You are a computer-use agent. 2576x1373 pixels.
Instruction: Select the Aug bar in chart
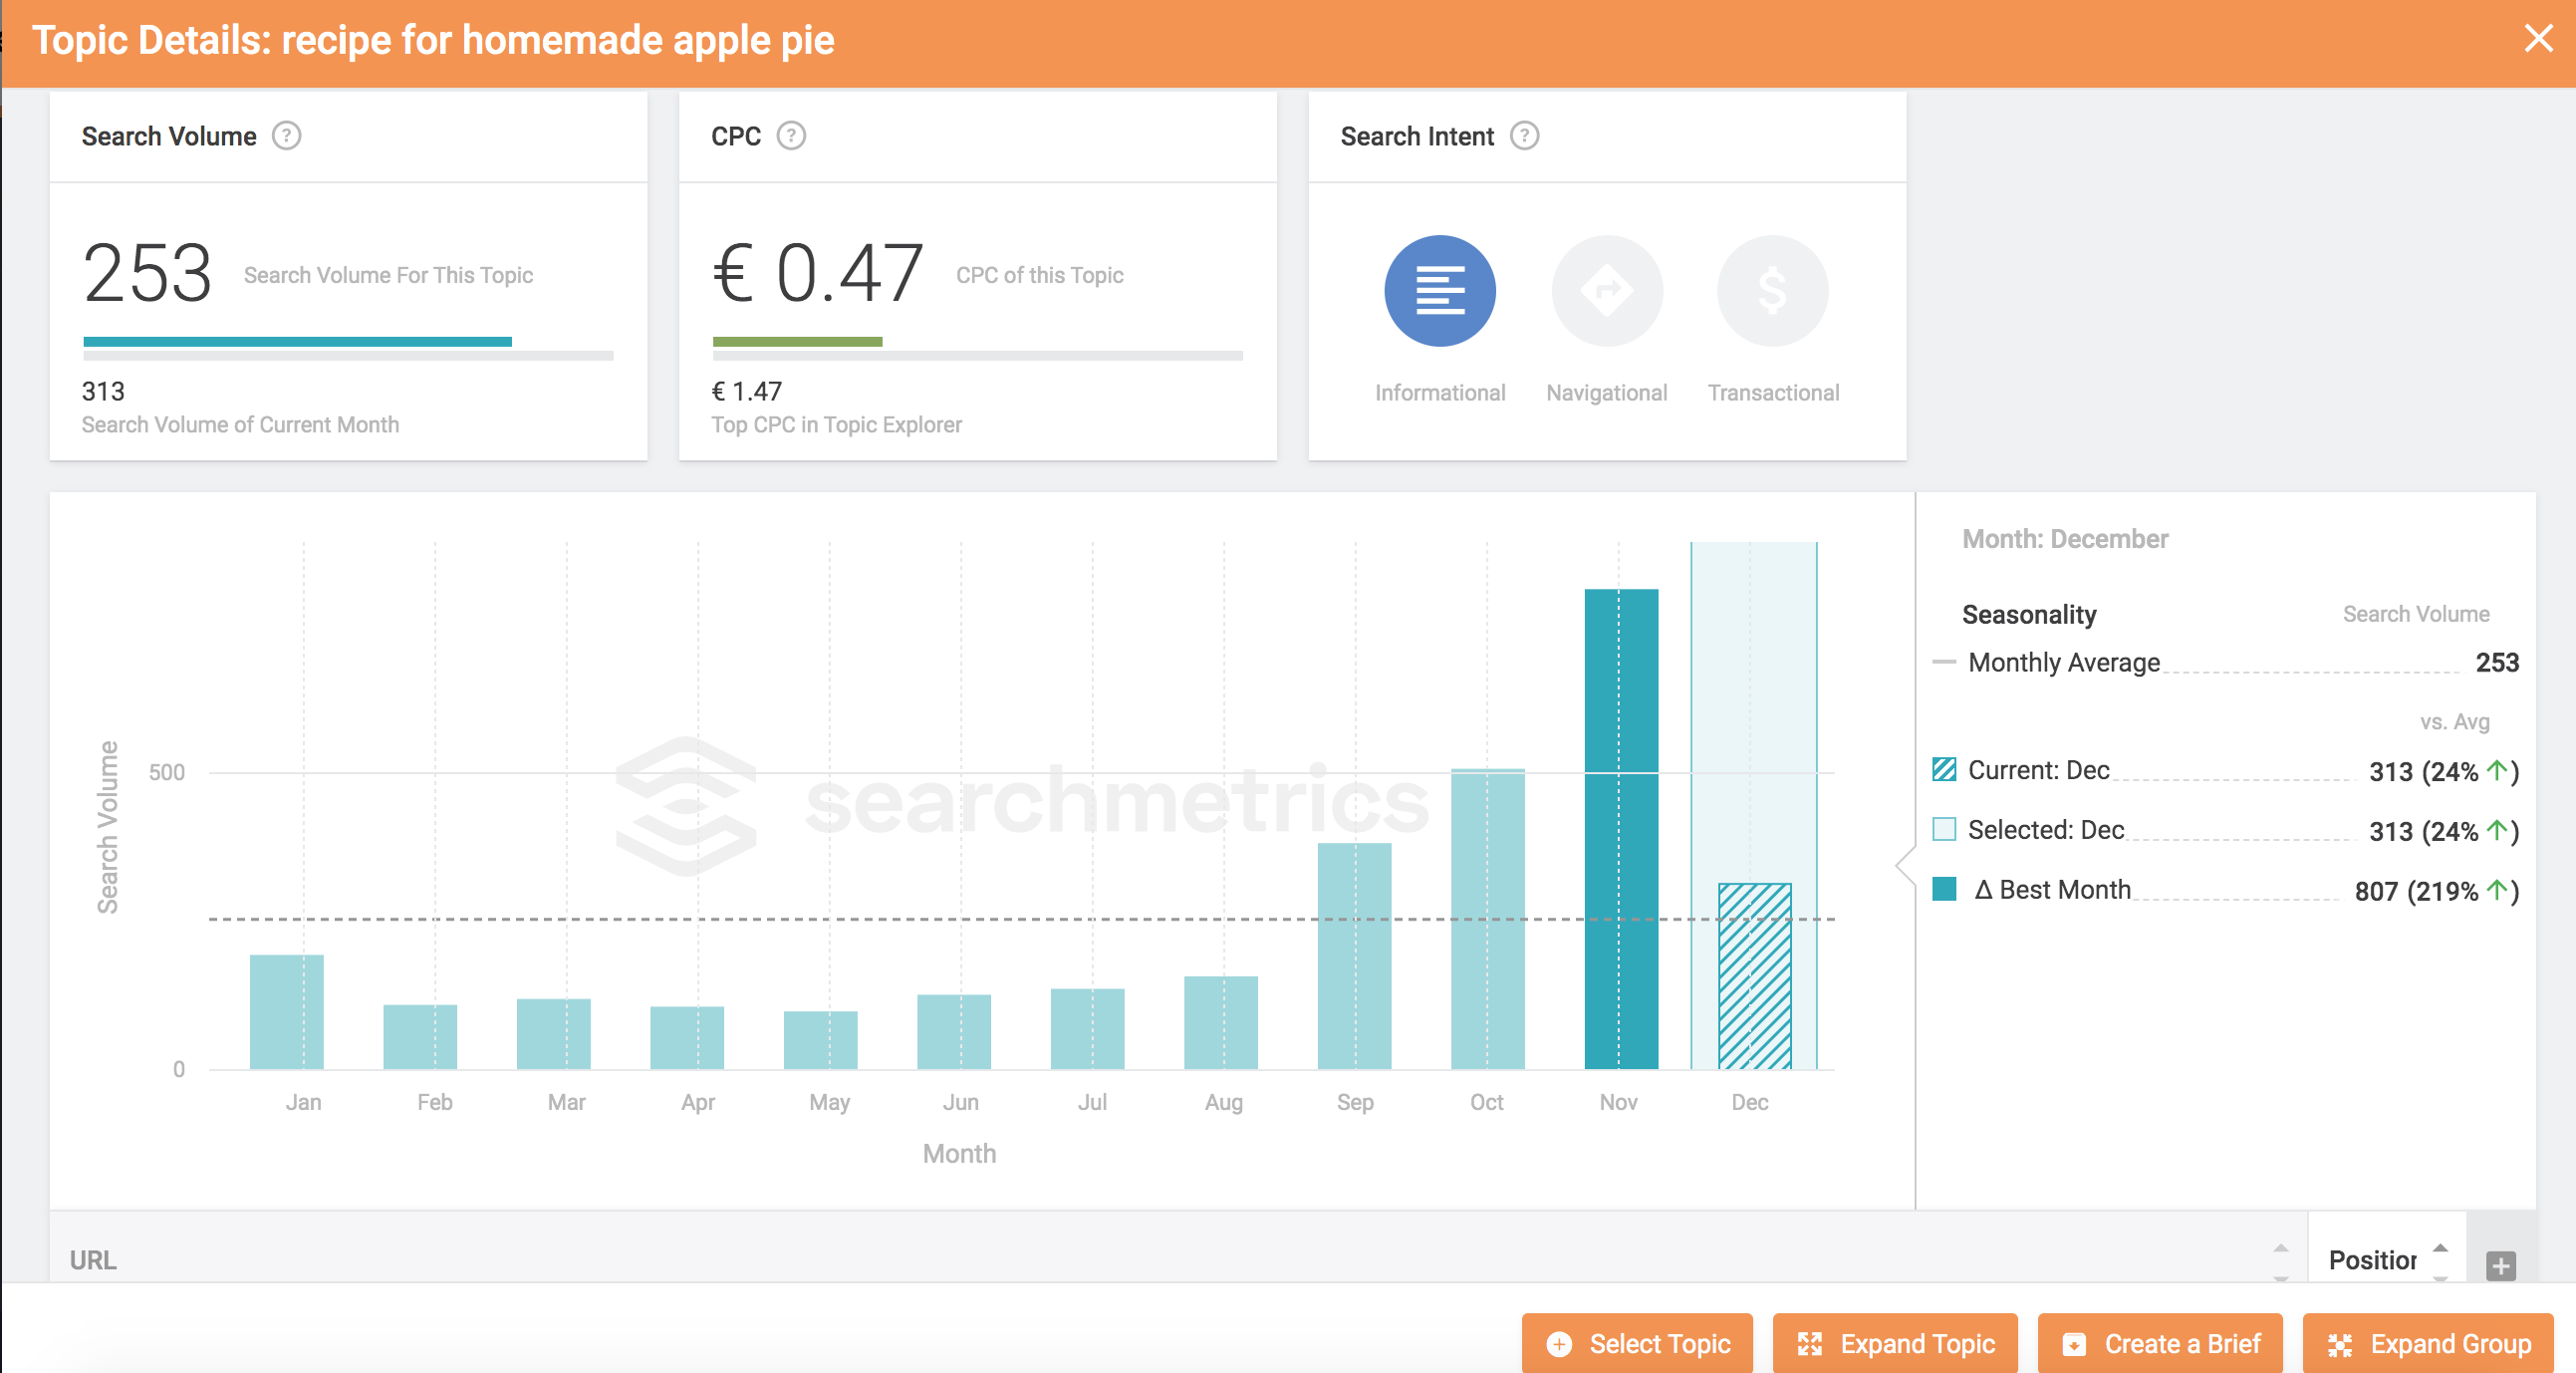click(x=1221, y=1022)
